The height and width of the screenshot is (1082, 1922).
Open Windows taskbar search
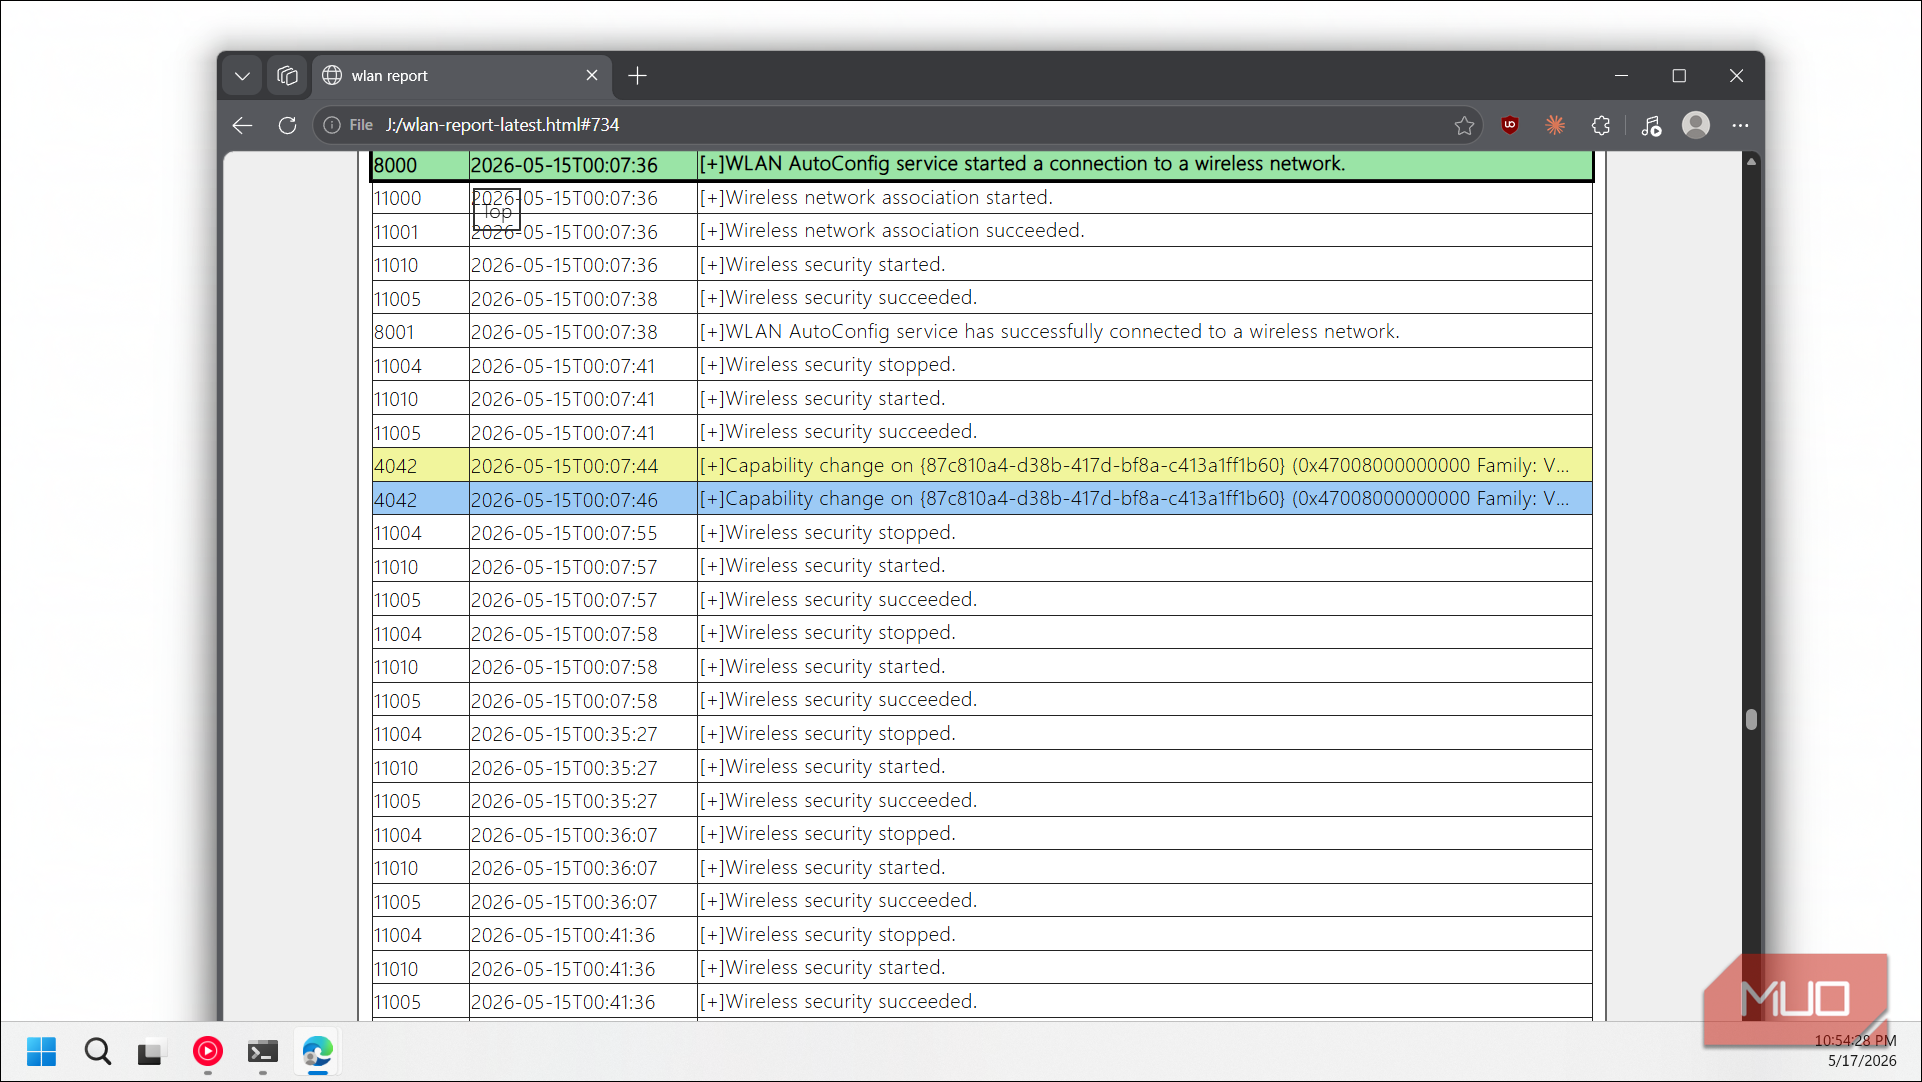coord(98,1051)
